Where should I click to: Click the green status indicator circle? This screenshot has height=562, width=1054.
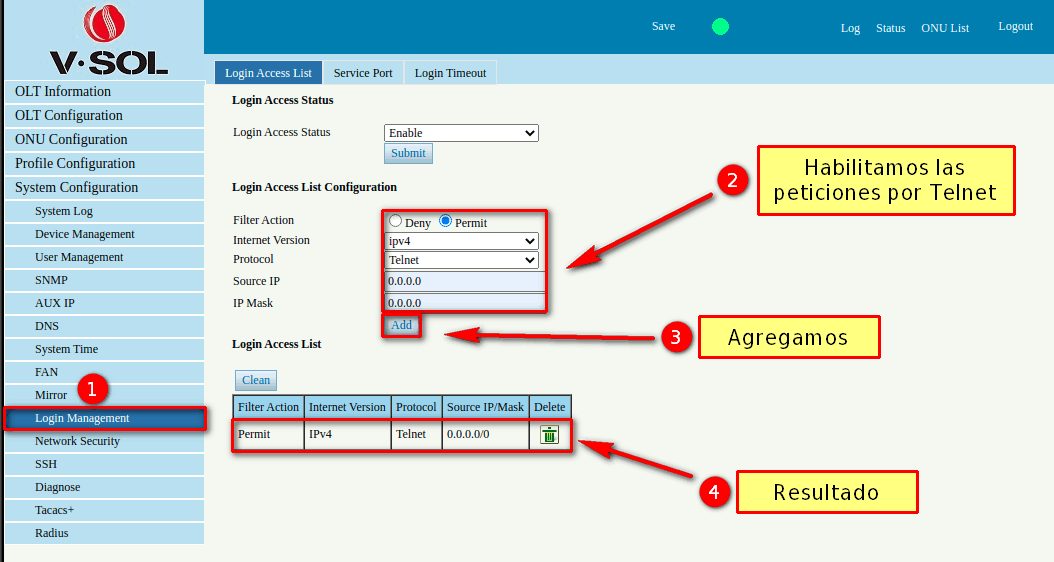point(720,27)
